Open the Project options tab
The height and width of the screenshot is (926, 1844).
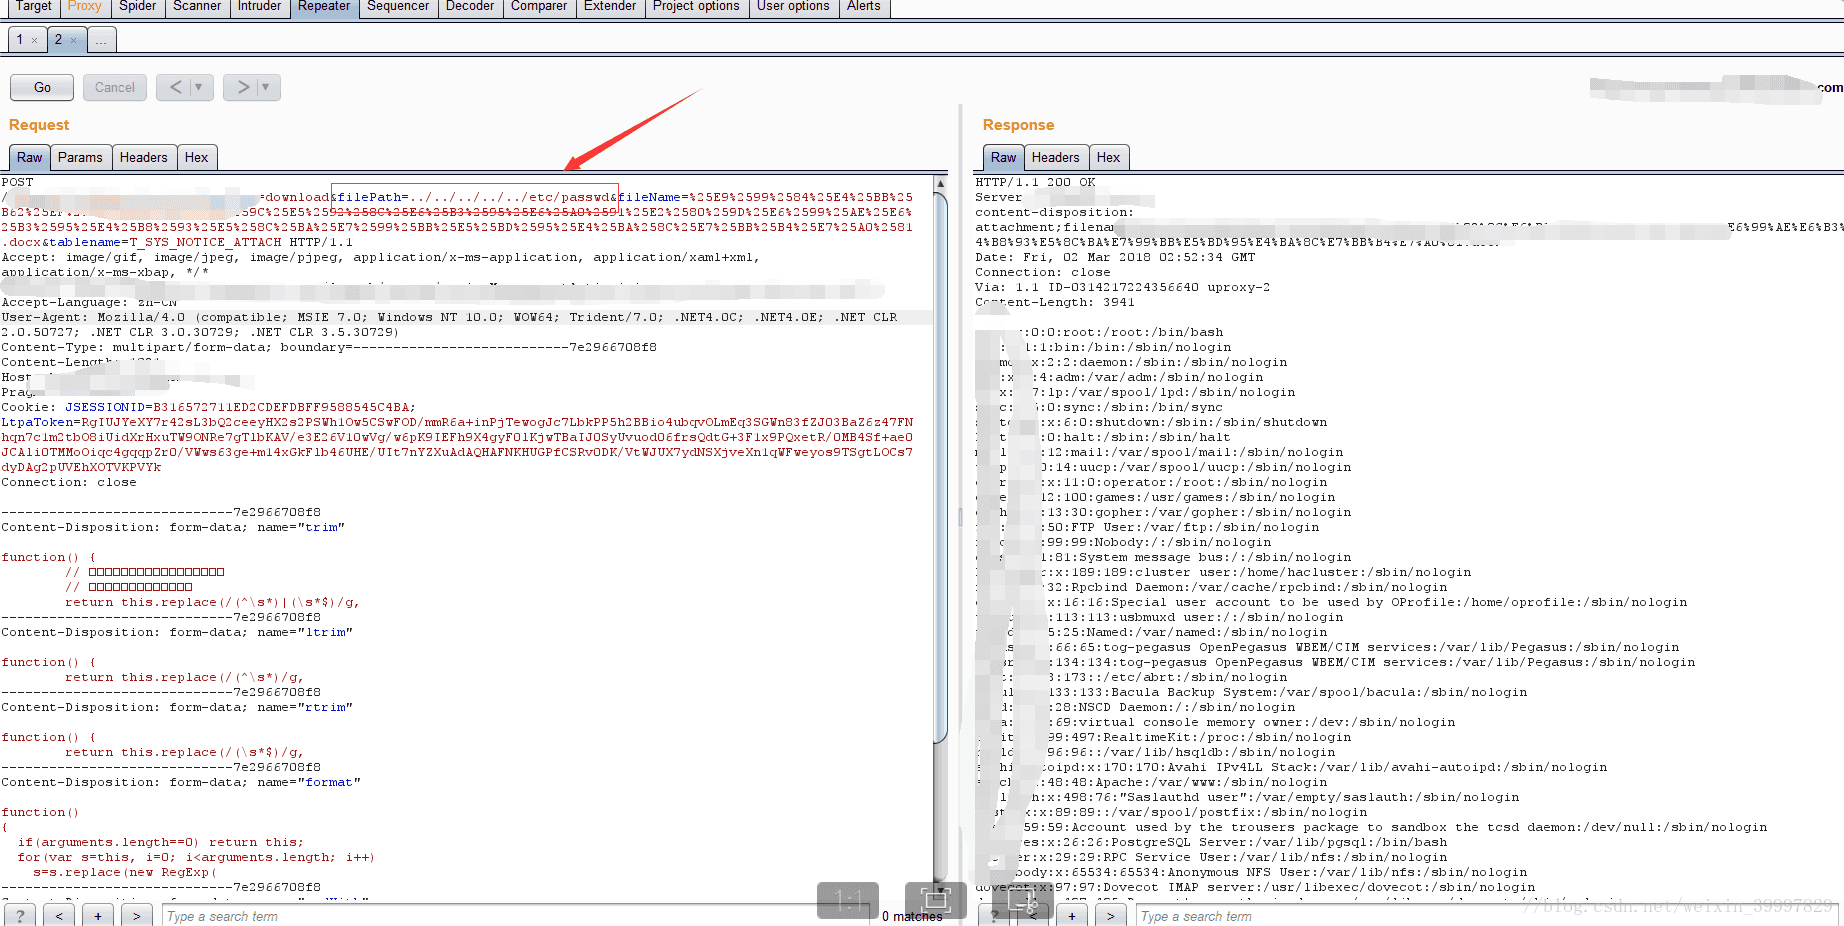tap(696, 7)
